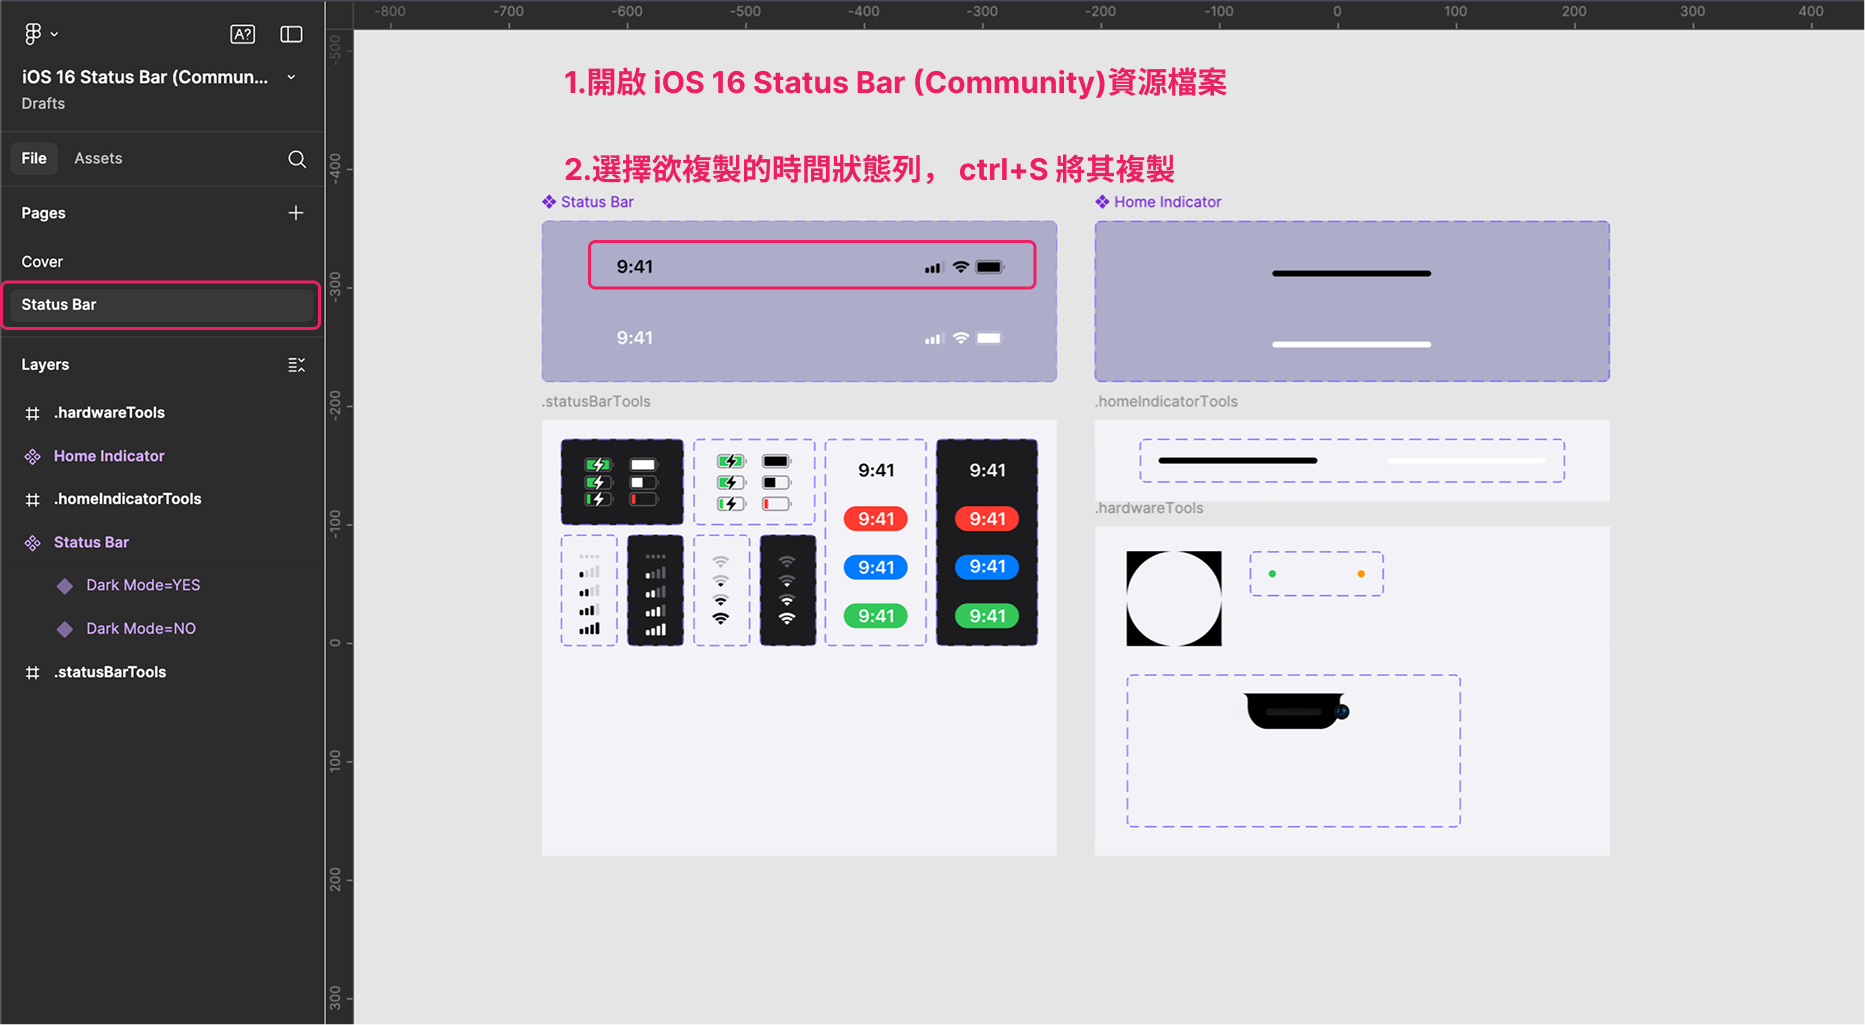Select the highlighted light status bar variant
The height and width of the screenshot is (1025, 1865).
[811, 266]
